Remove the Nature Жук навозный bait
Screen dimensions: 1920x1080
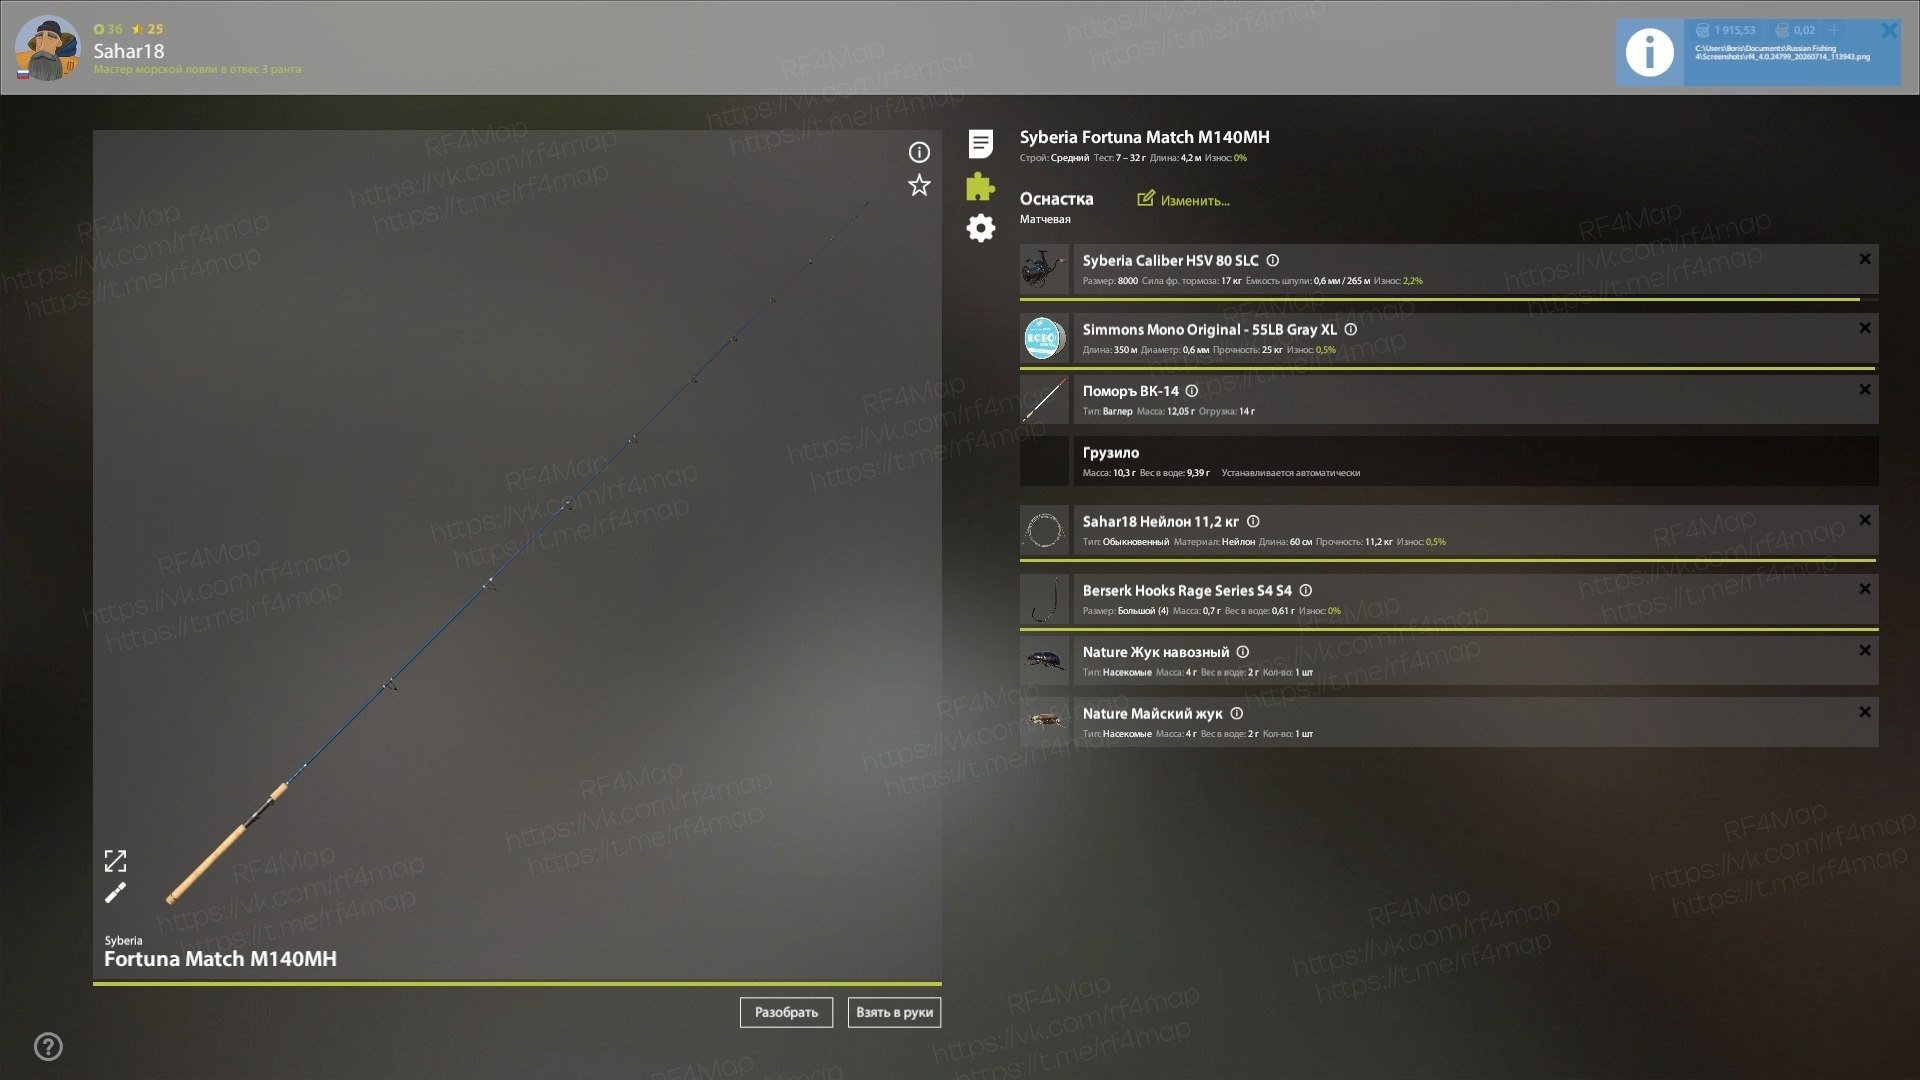(x=1865, y=650)
